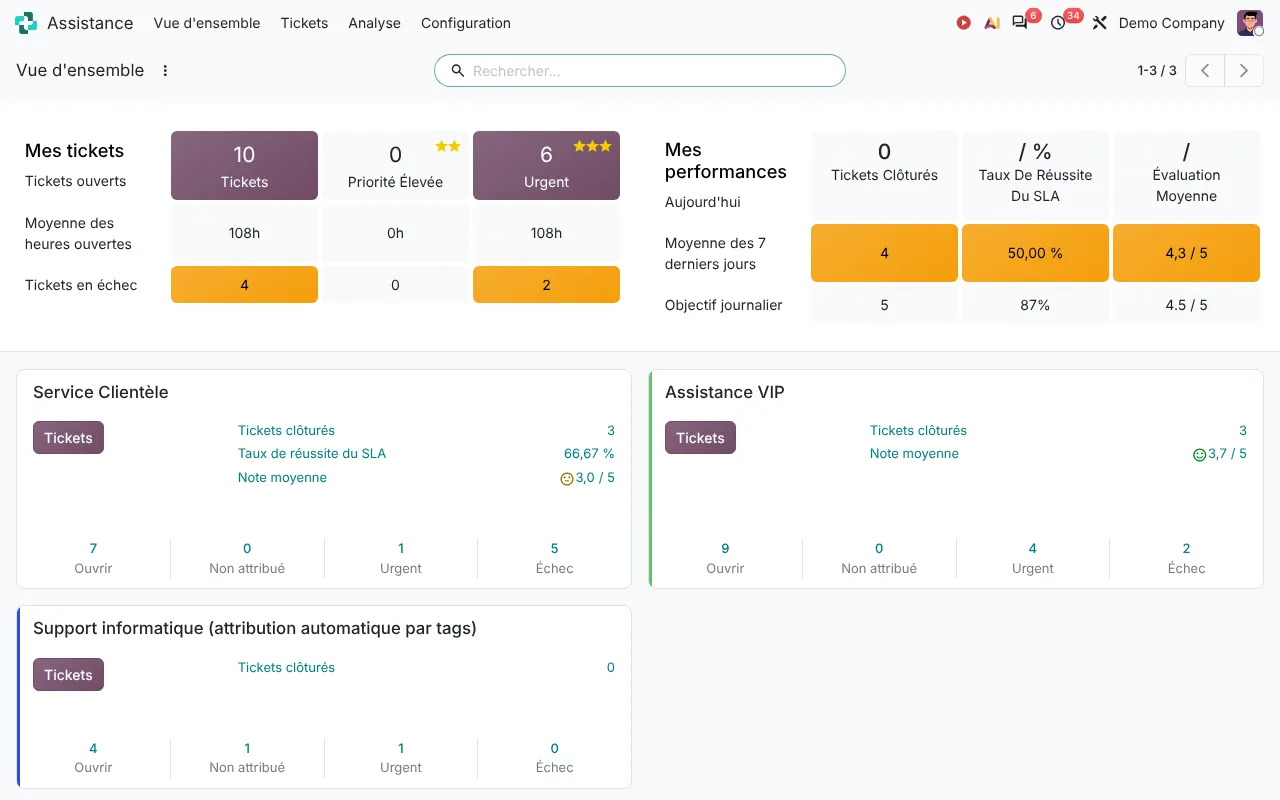Click the Assistance VIP card title

(x=725, y=392)
